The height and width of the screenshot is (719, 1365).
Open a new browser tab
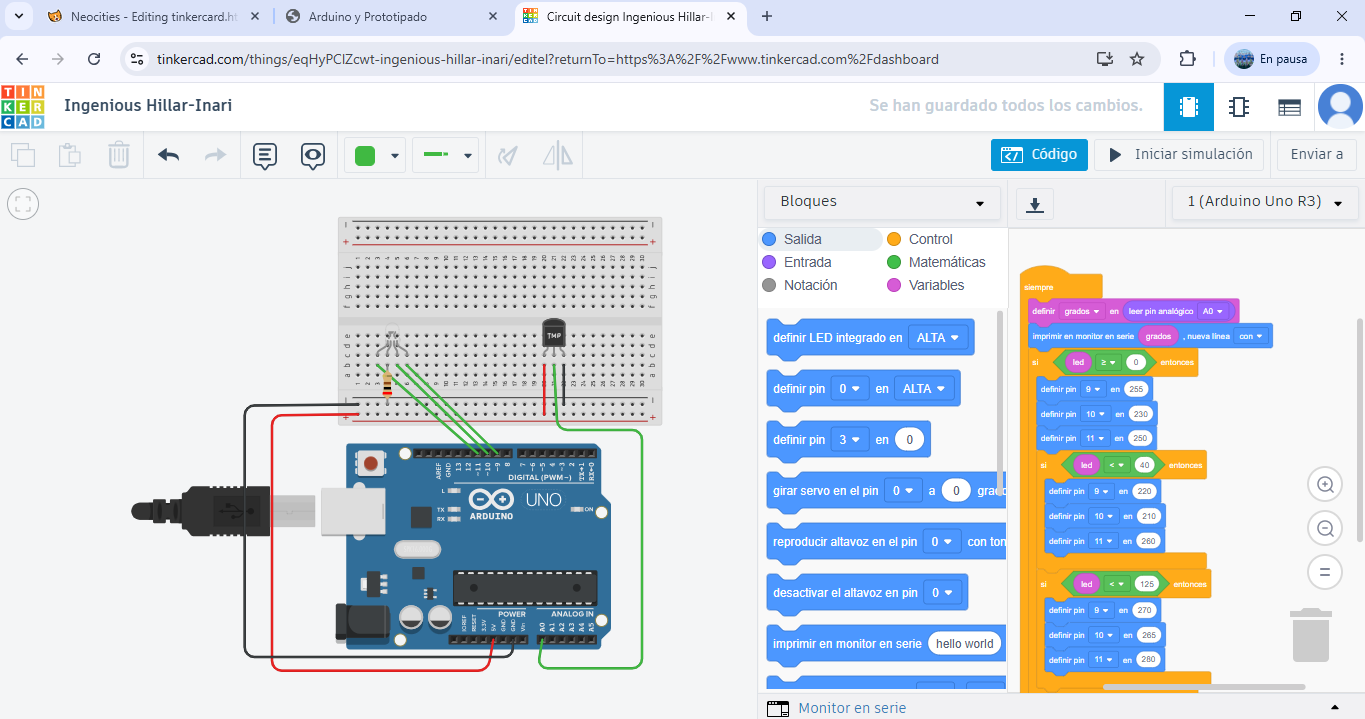pos(767,16)
